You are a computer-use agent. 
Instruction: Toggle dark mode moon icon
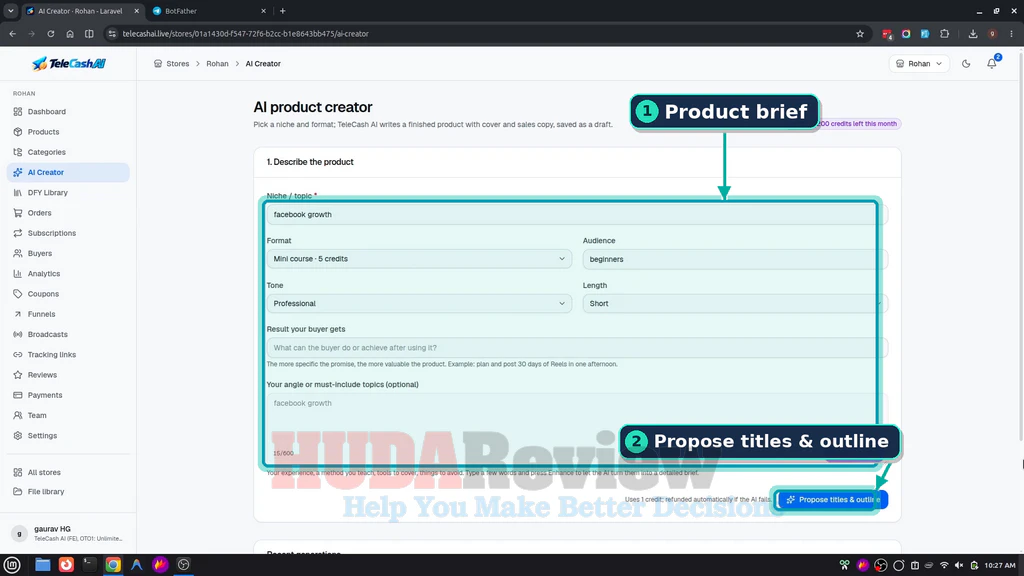(966, 63)
